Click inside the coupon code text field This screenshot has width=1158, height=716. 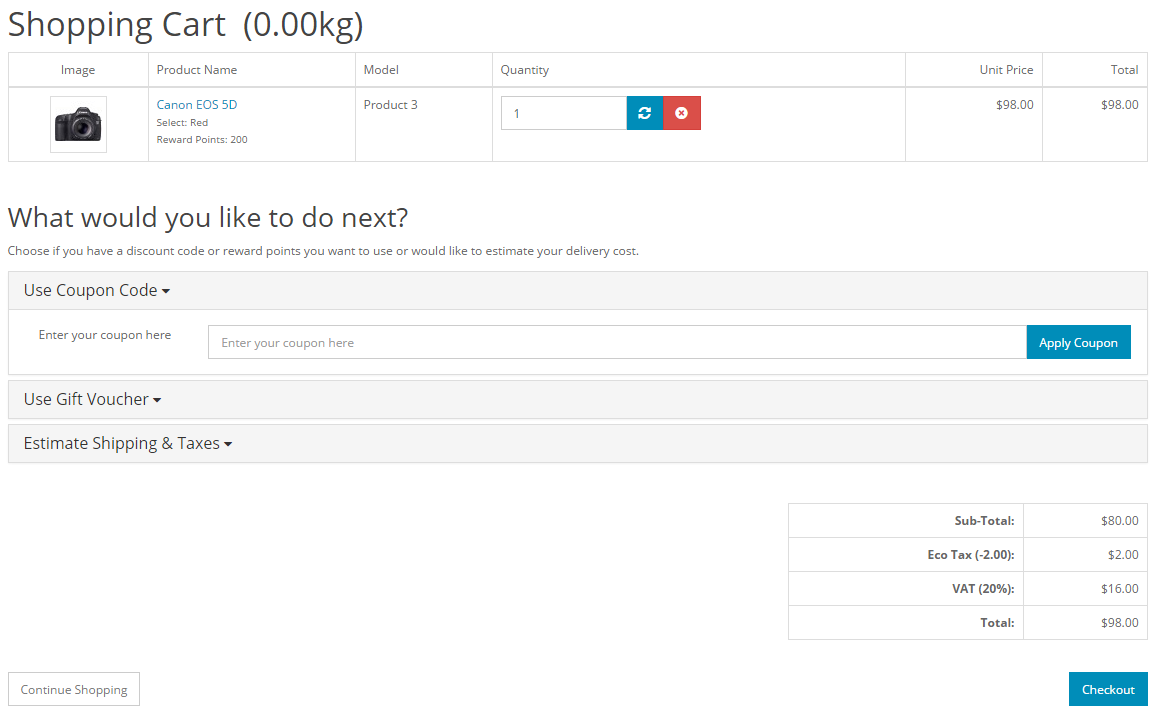click(x=616, y=342)
